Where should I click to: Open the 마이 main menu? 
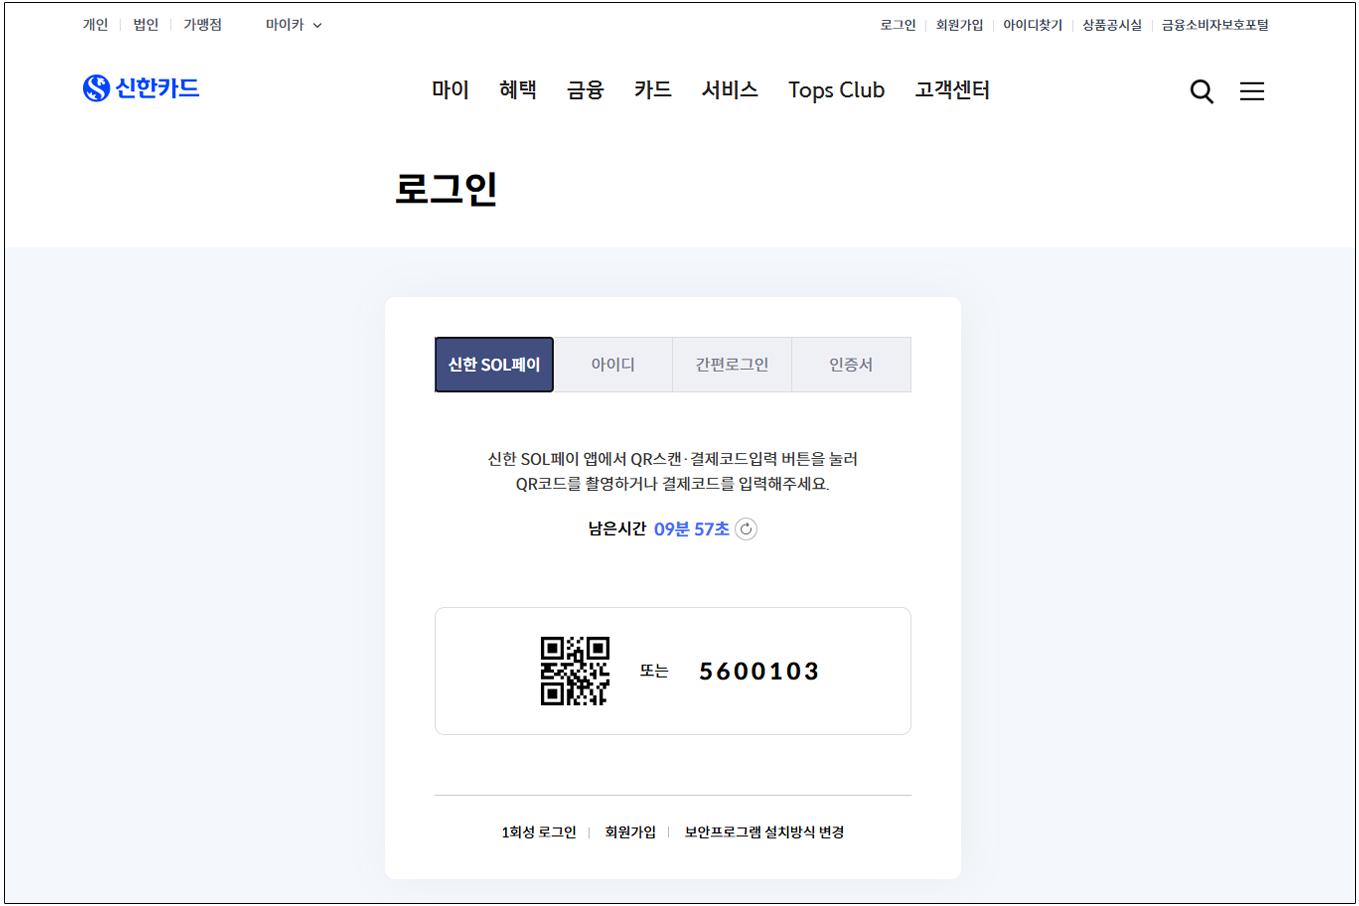(x=450, y=90)
